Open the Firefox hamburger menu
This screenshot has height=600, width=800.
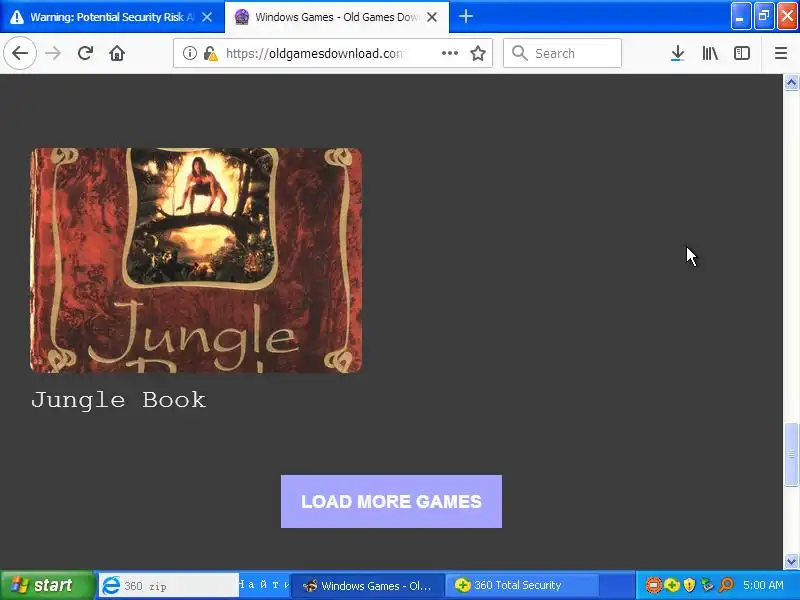pos(781,53)
